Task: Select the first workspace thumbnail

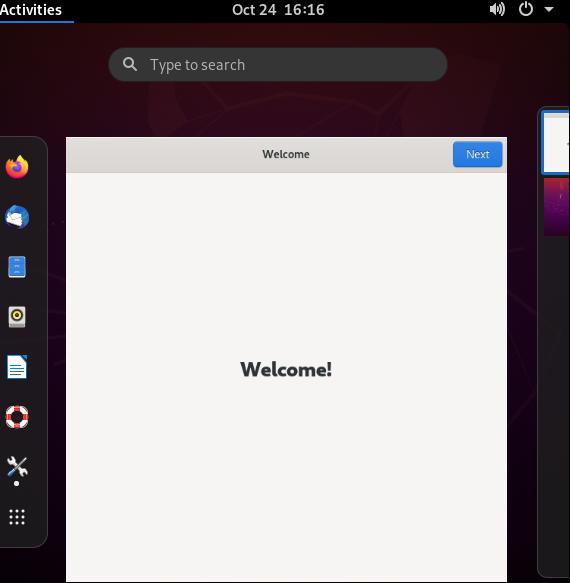Action: [556, 143]
